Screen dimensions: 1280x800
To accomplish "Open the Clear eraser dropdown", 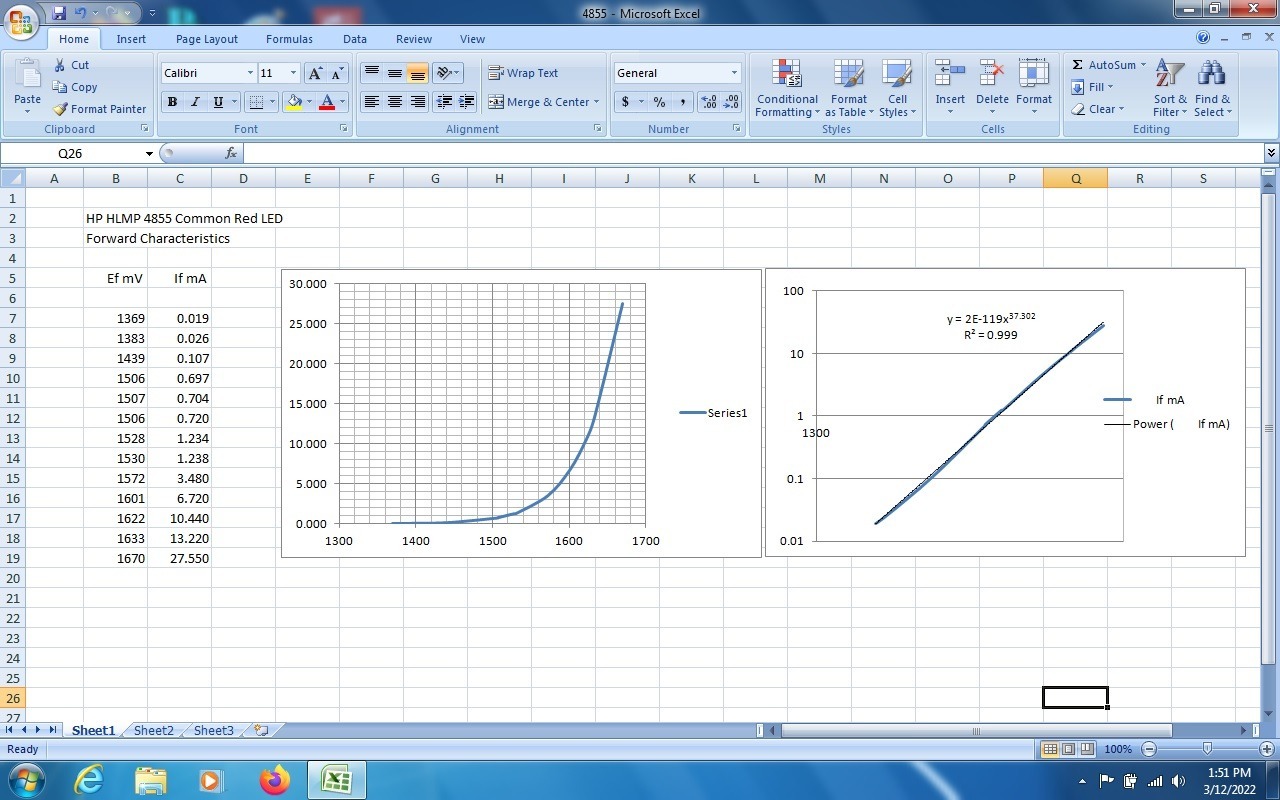I will click(x=1098, y=109).
